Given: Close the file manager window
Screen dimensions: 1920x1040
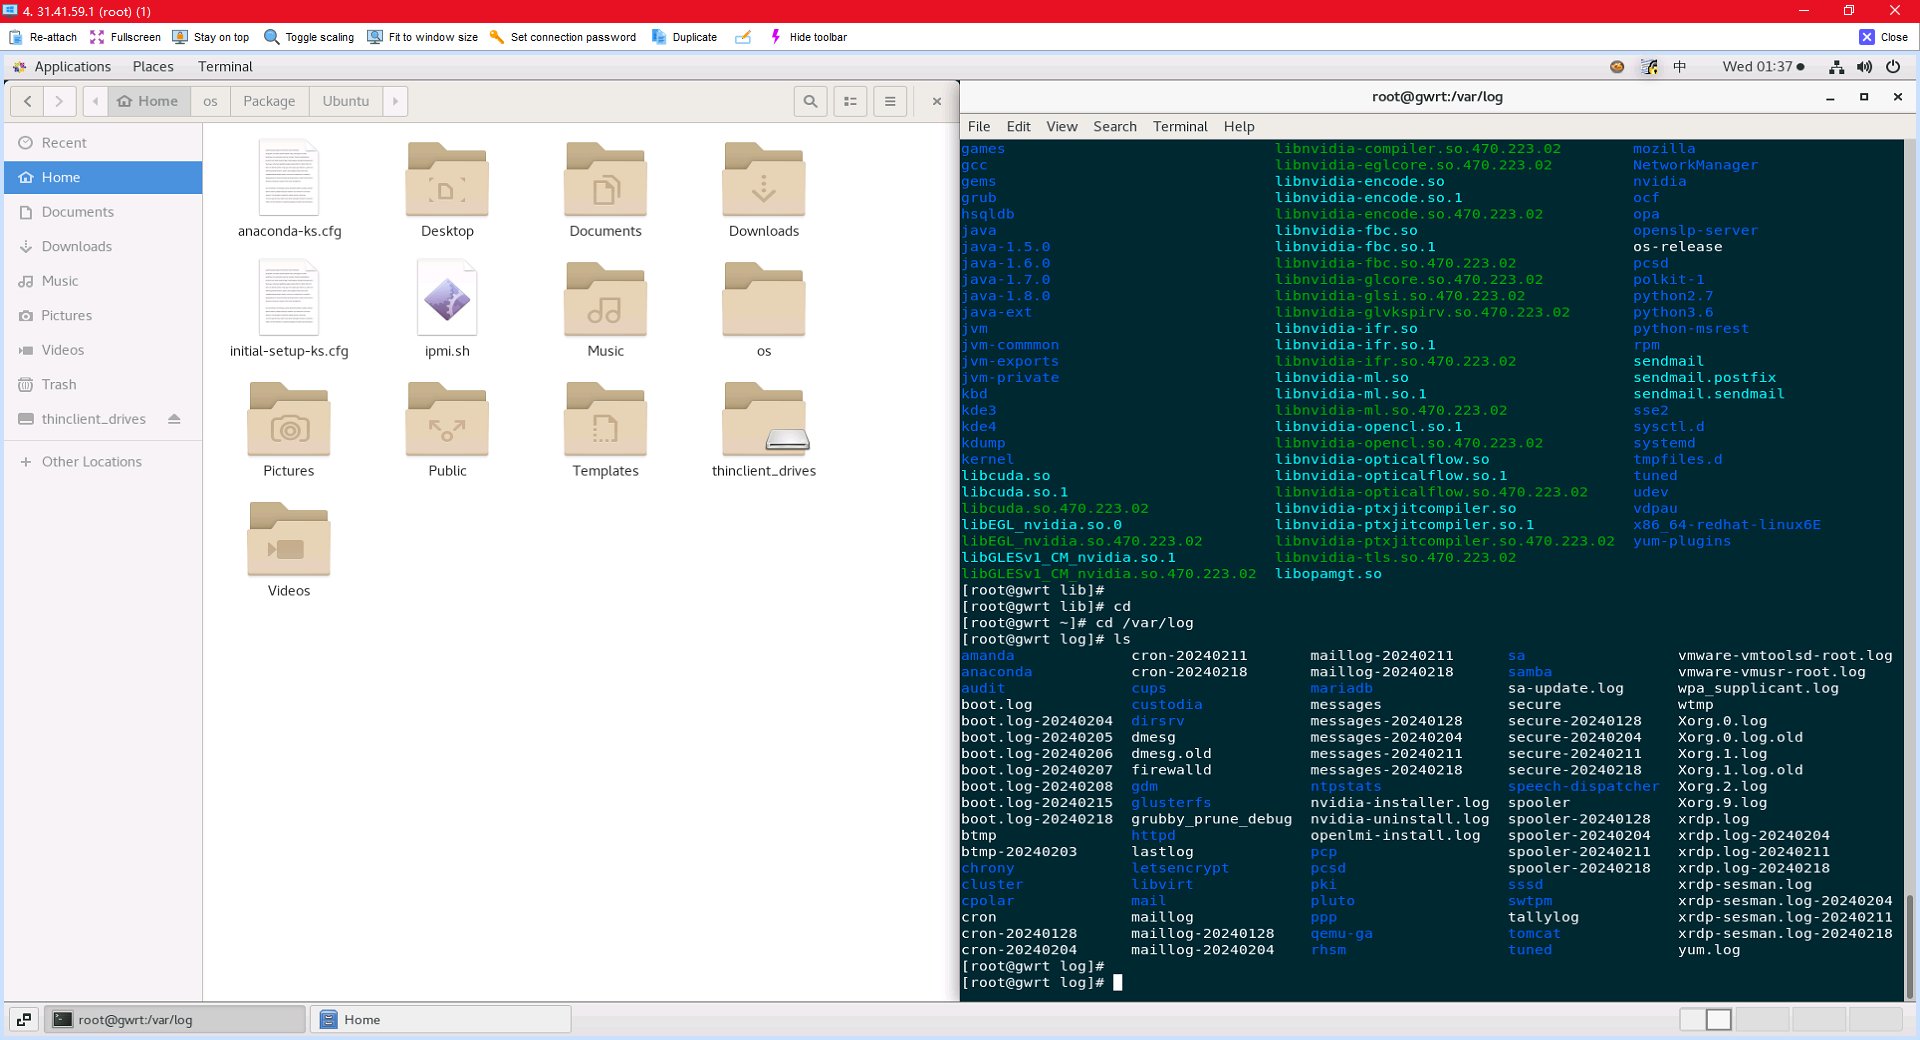Looking at the screenshot, I should coord(937,101).
